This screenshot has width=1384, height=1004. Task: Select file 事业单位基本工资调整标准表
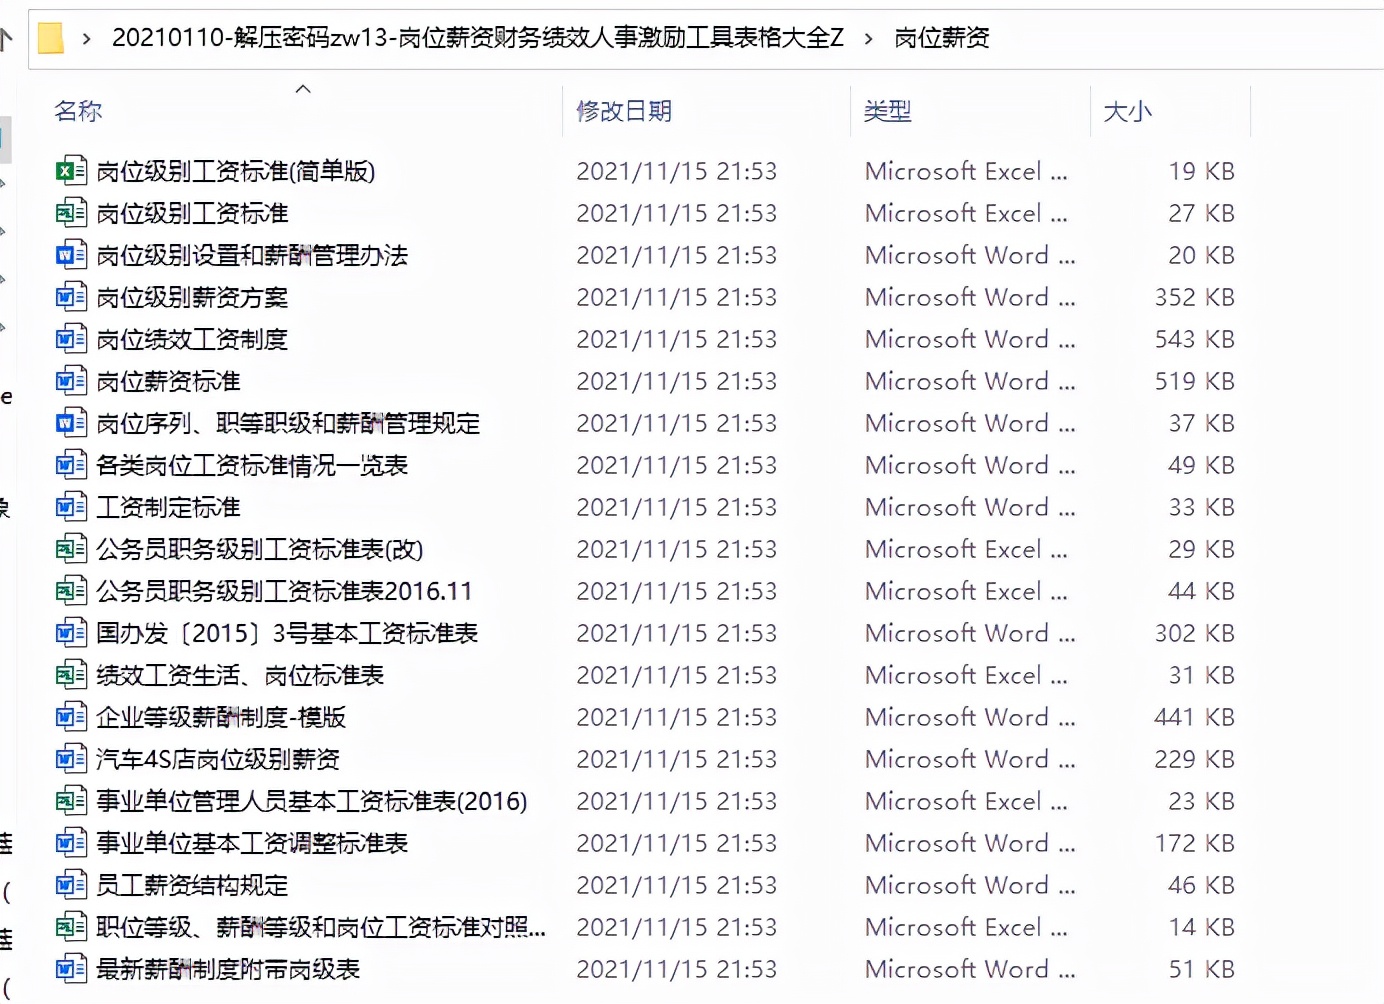pos(252,843)
